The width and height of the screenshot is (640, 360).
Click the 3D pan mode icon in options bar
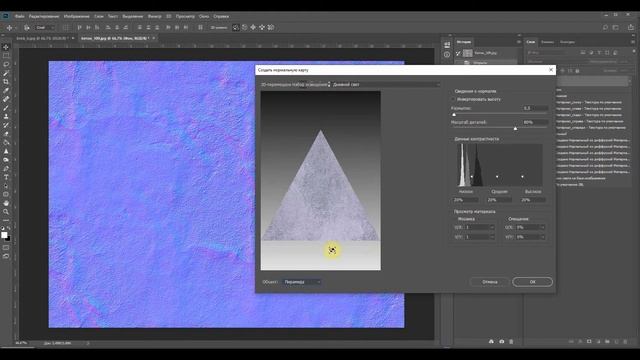pos(253,27)
